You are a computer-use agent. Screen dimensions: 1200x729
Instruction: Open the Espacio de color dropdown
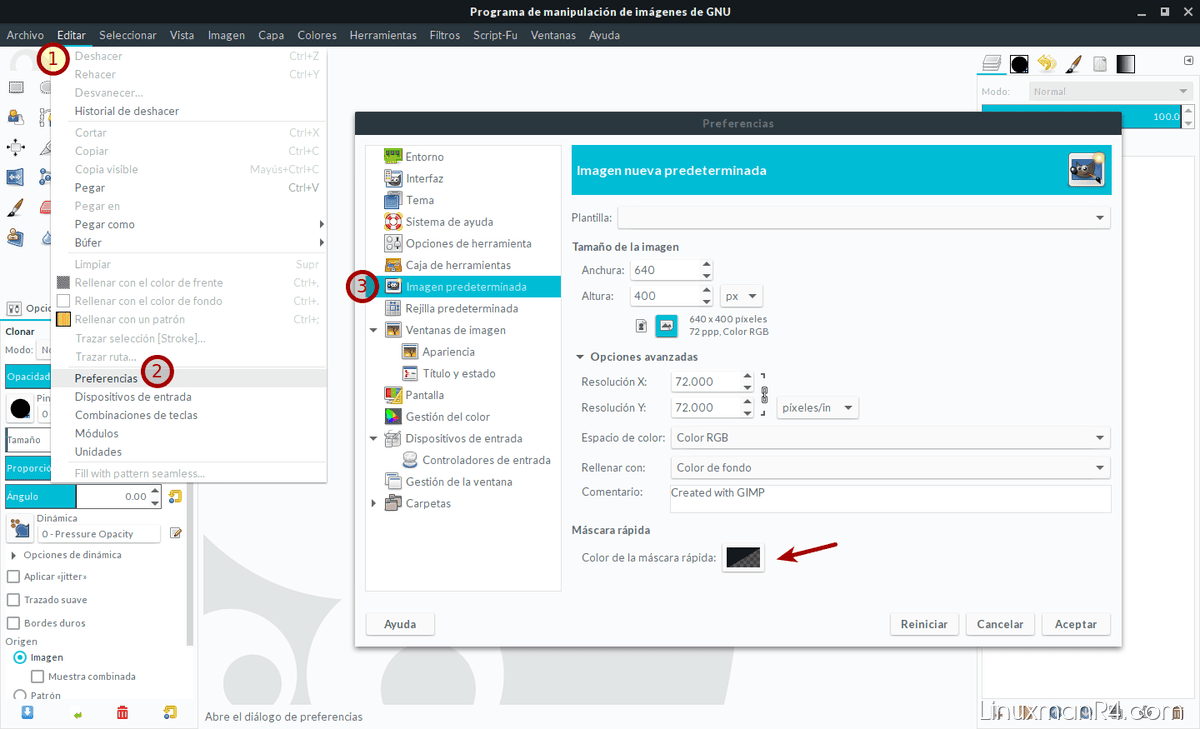[890, 437]
